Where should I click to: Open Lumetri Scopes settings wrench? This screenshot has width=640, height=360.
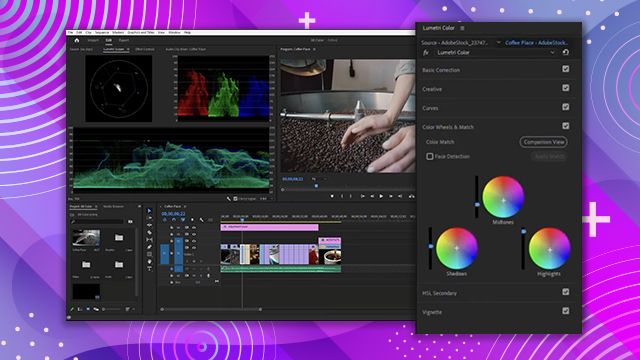[x=229, y=199]
